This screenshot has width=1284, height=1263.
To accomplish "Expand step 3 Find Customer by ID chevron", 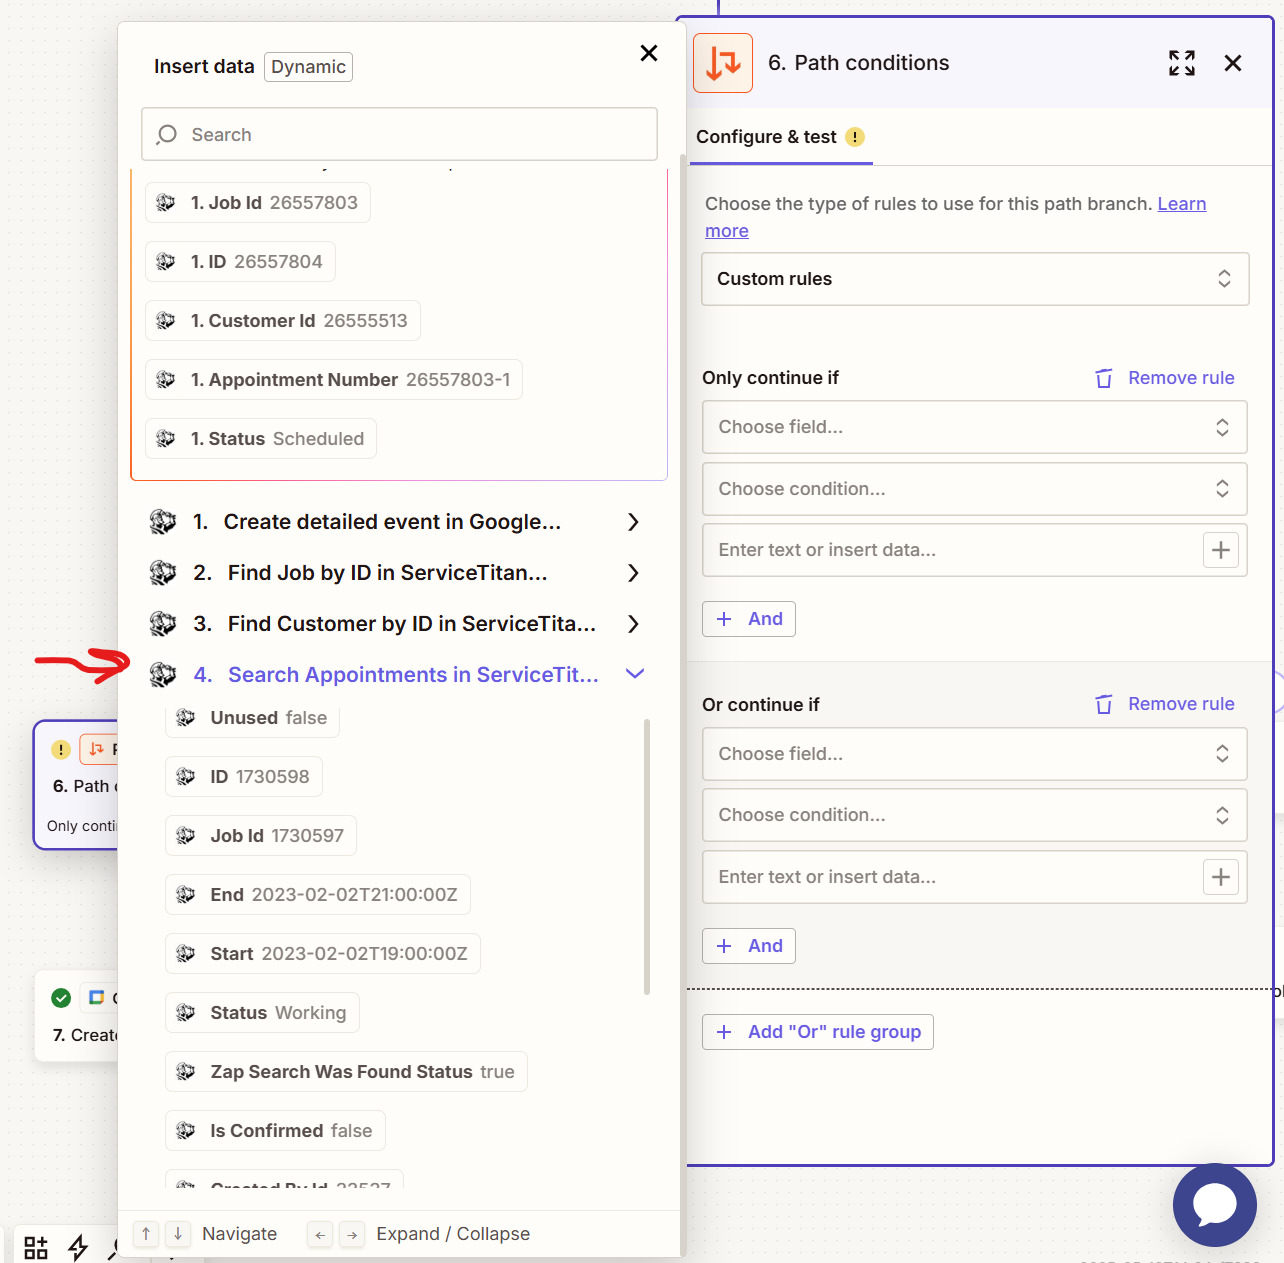I will [633, 624].
